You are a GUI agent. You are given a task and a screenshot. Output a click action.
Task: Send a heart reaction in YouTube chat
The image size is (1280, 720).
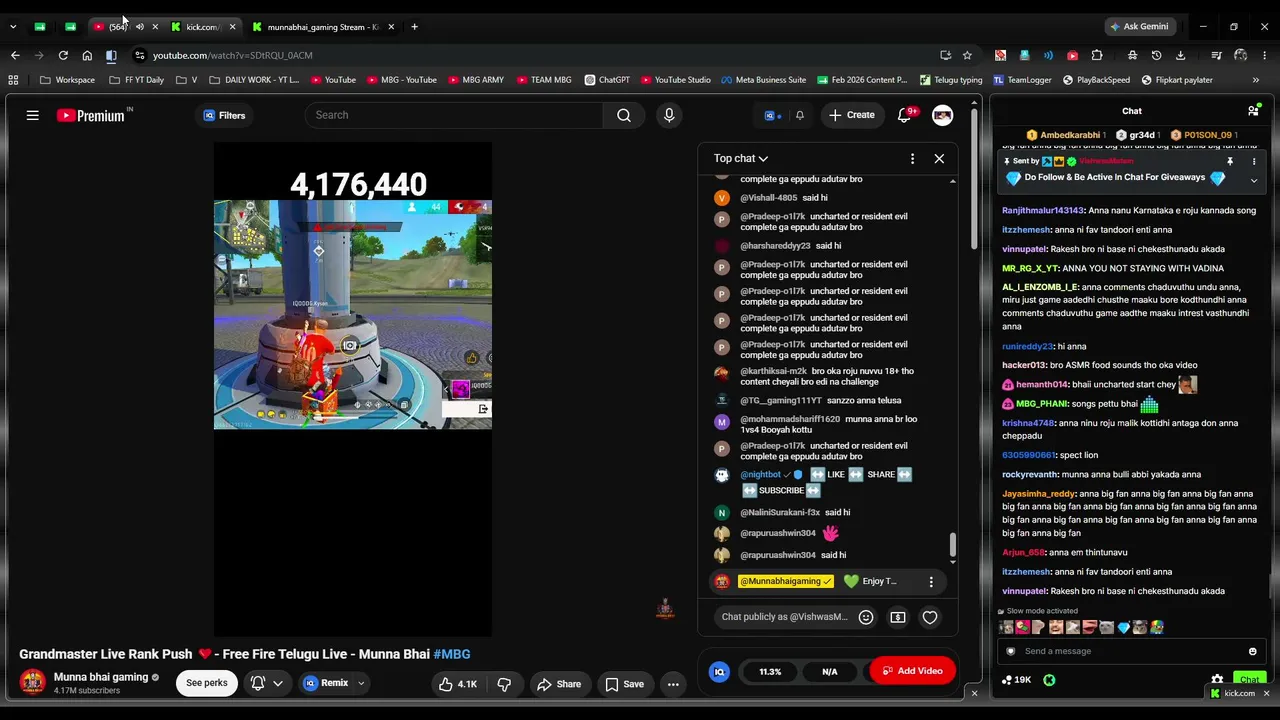pos(930,617)
